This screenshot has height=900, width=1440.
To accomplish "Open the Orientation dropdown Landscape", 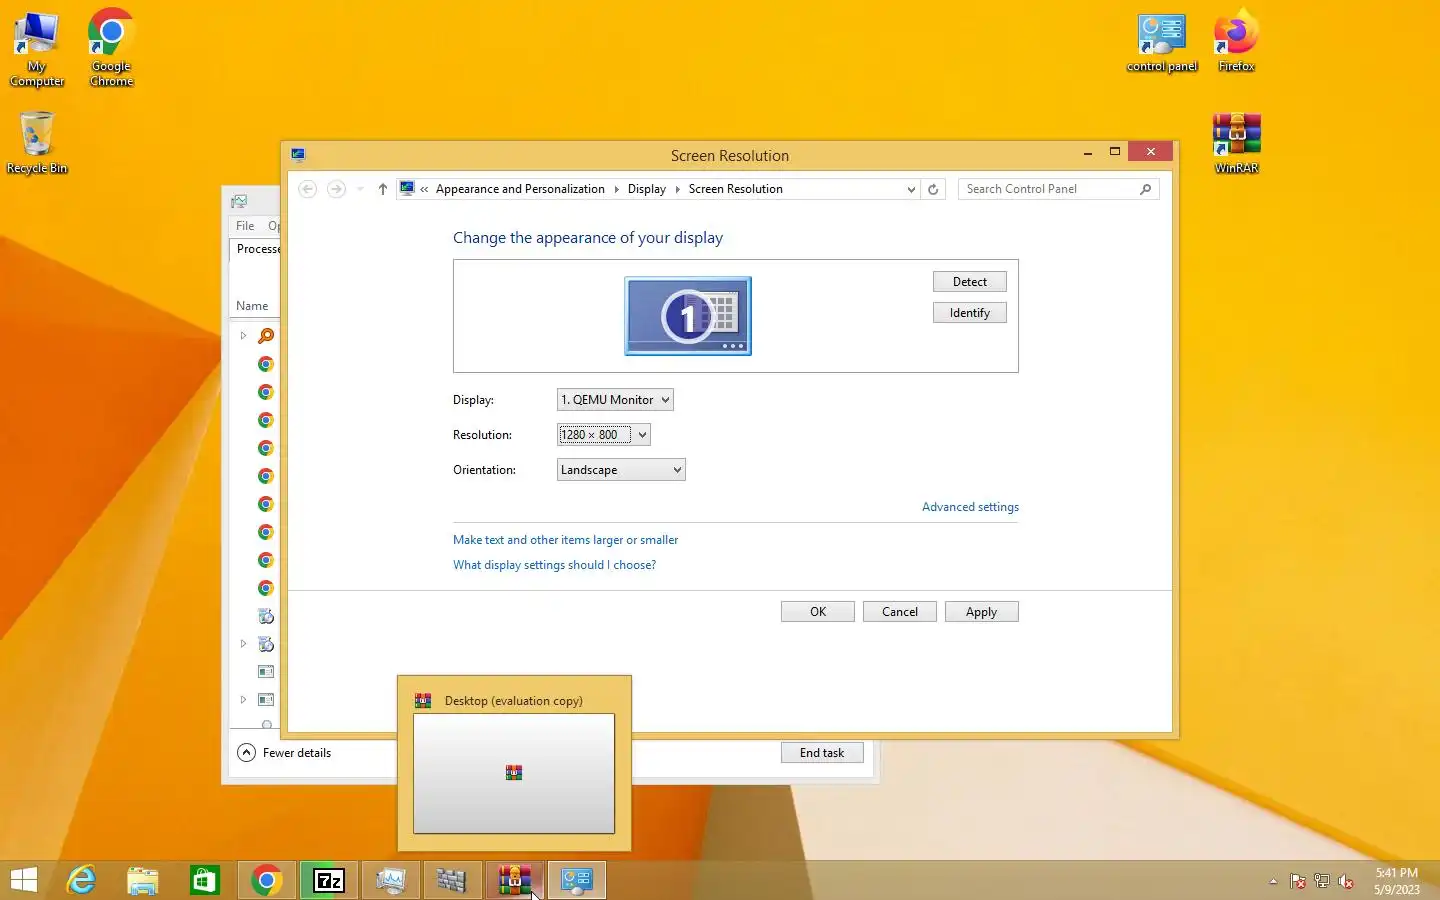I will tap(621, 470).
